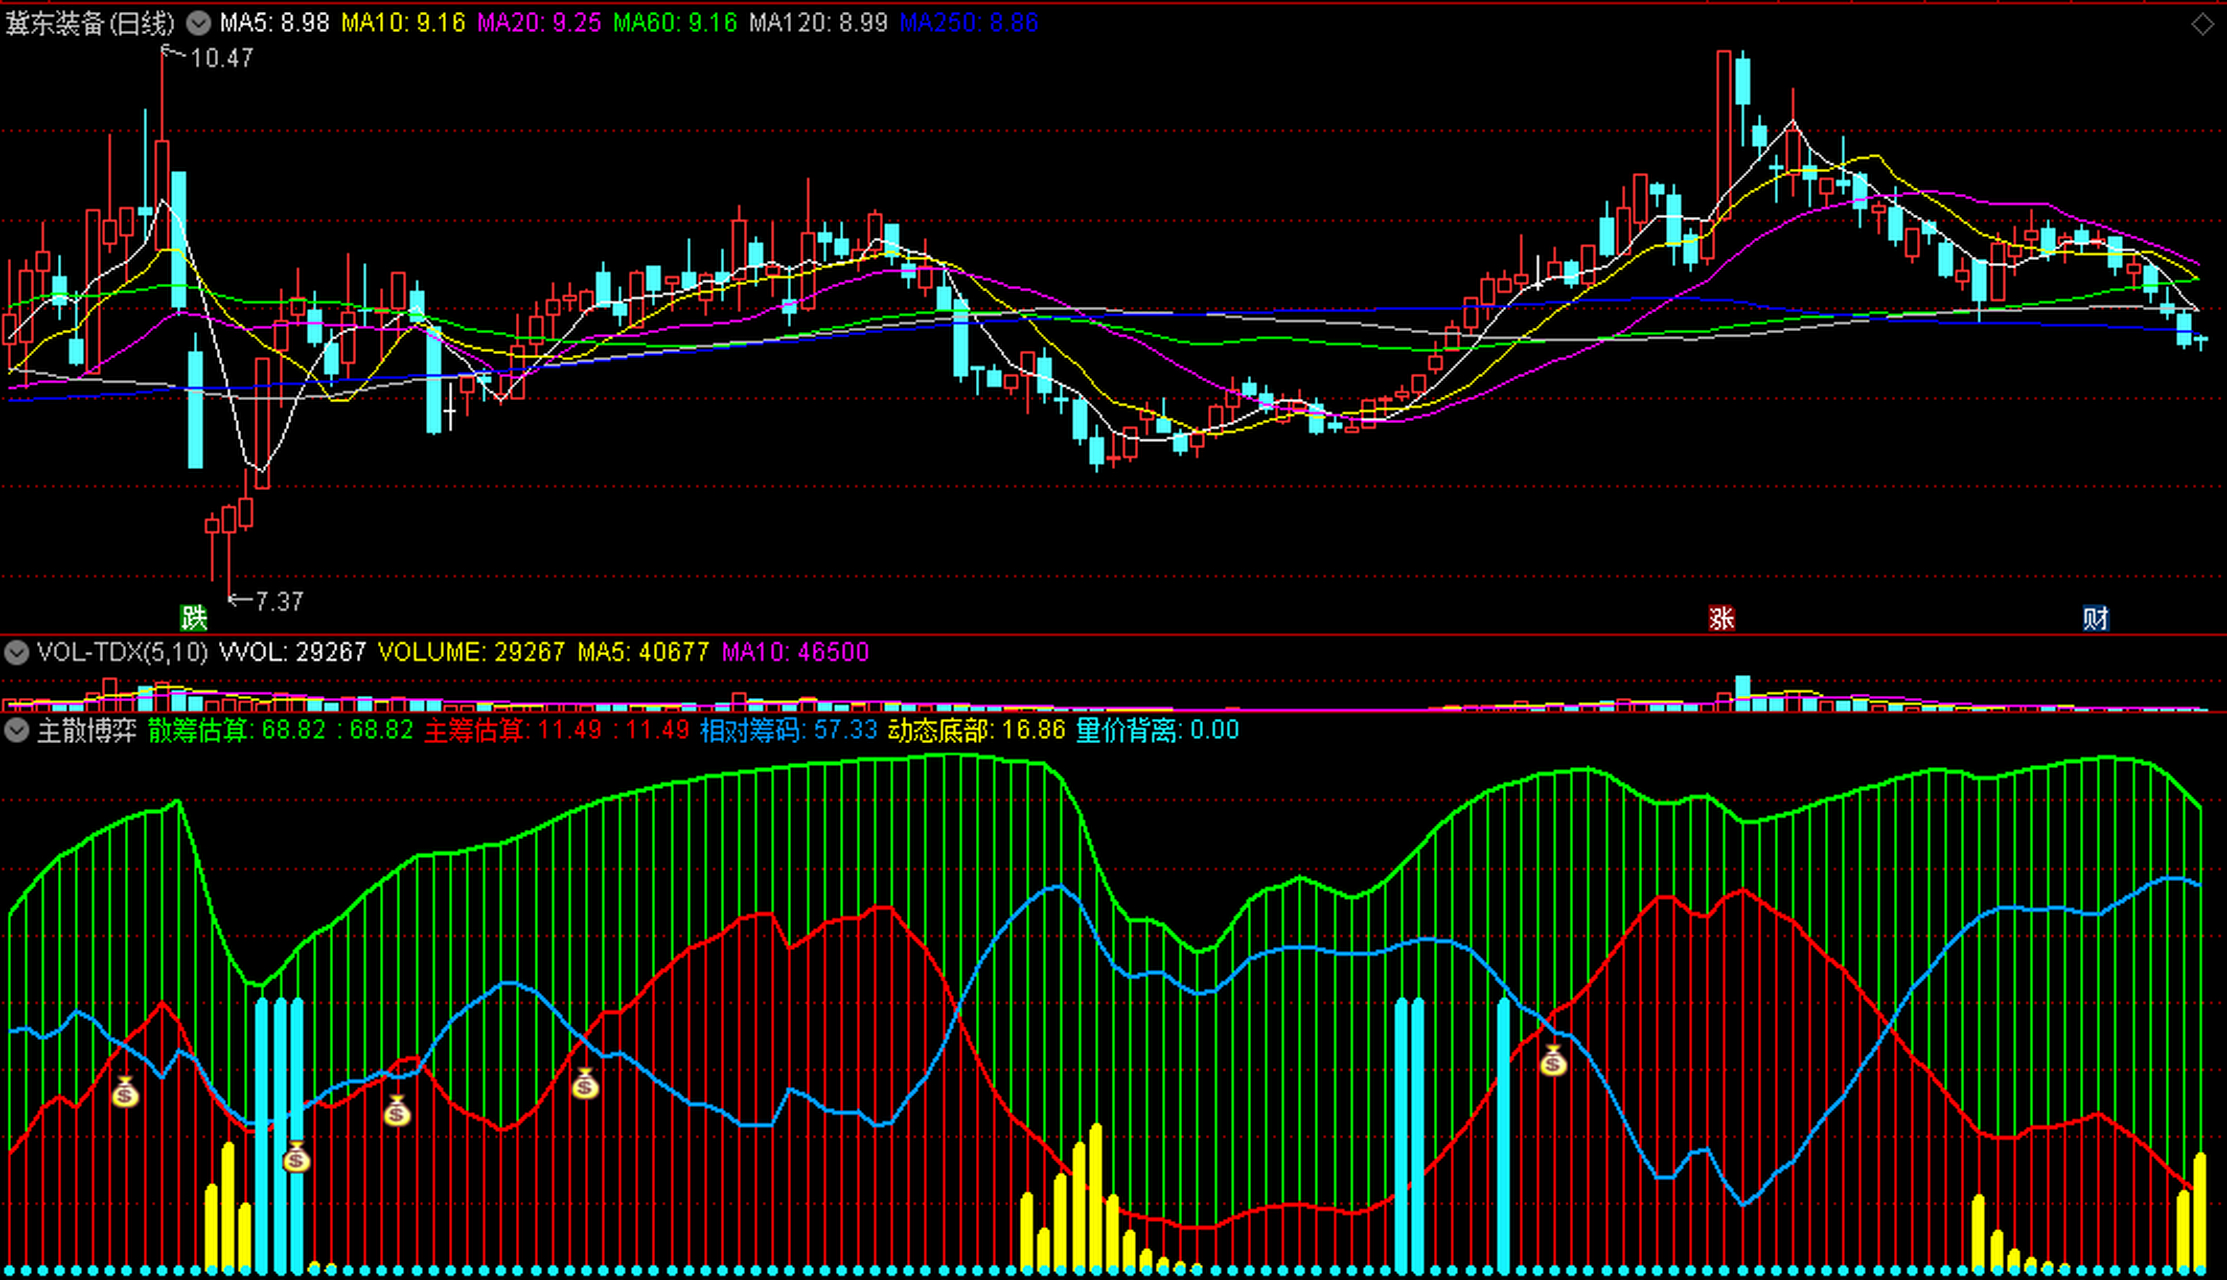Select the MA5: 8.98 moving average label

[x=274, y=23]
